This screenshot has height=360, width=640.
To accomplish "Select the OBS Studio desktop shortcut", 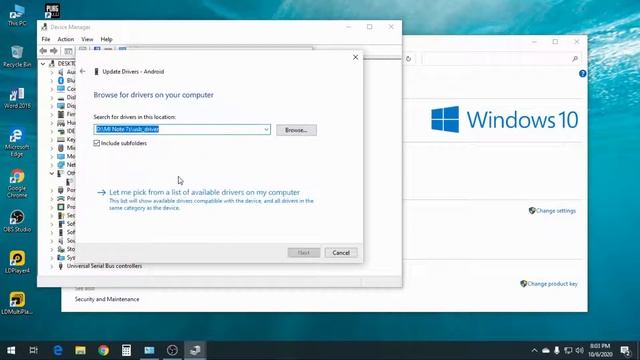I will tap(17, 221).
